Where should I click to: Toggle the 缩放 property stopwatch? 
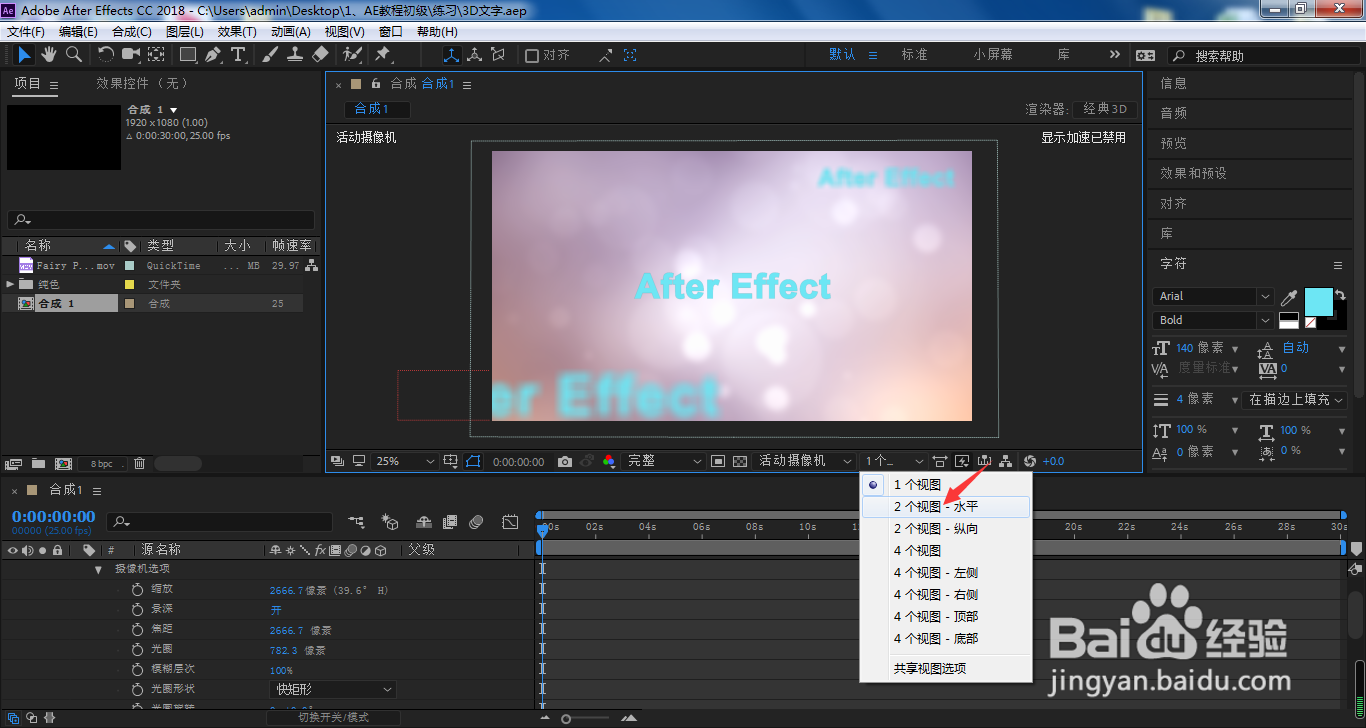pyautogui.click(x=138, y=590)
